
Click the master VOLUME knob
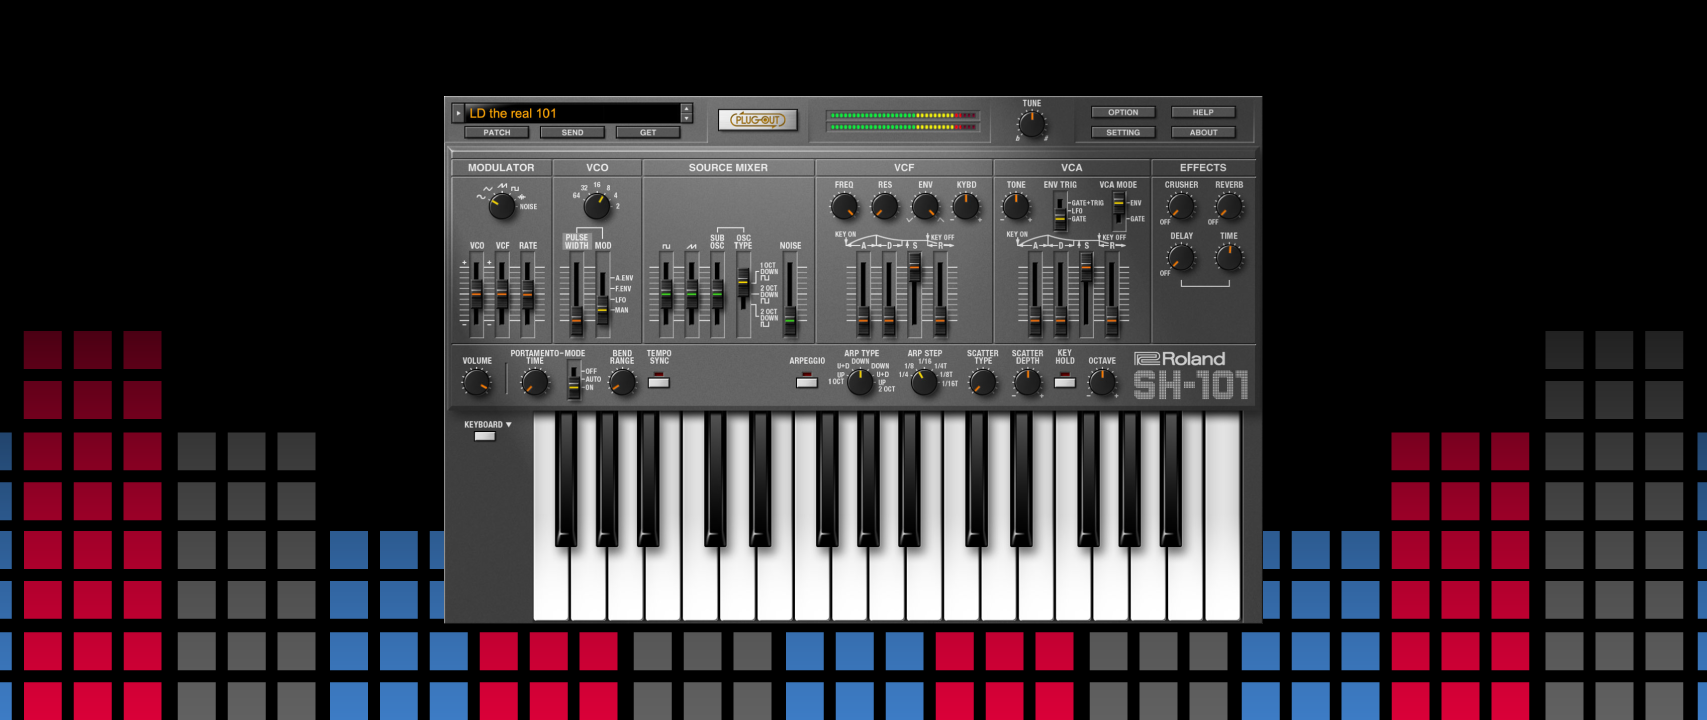point(477,382)
